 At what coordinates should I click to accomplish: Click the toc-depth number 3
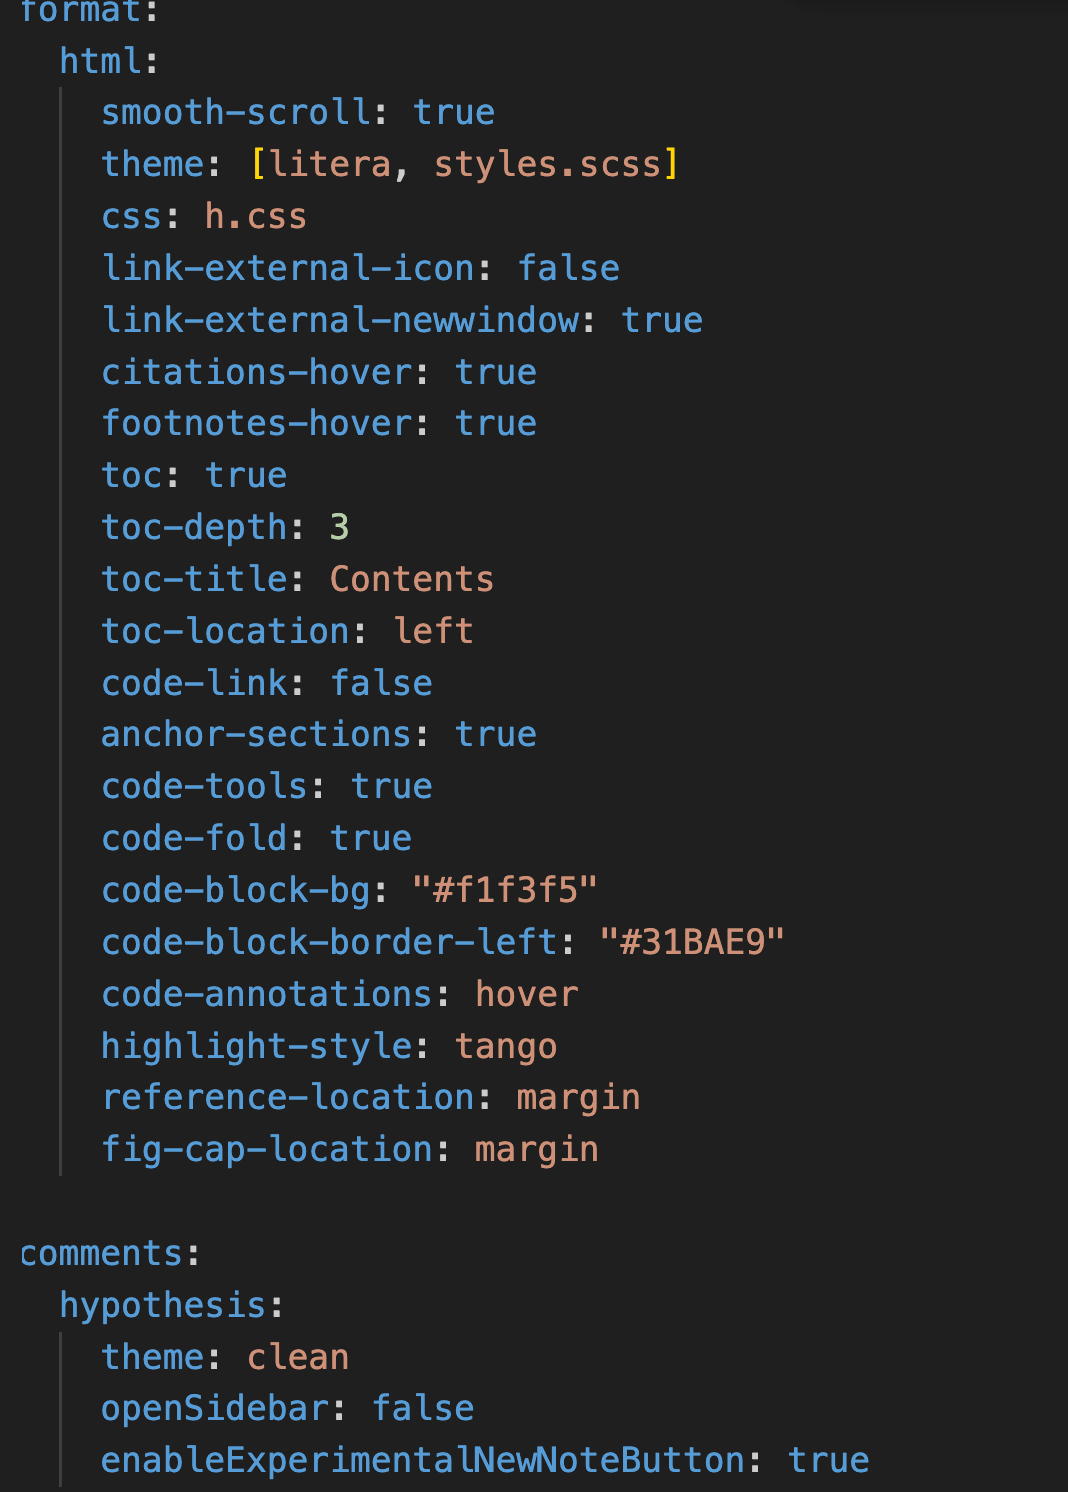pyautogui.click(x=339, y=527)
